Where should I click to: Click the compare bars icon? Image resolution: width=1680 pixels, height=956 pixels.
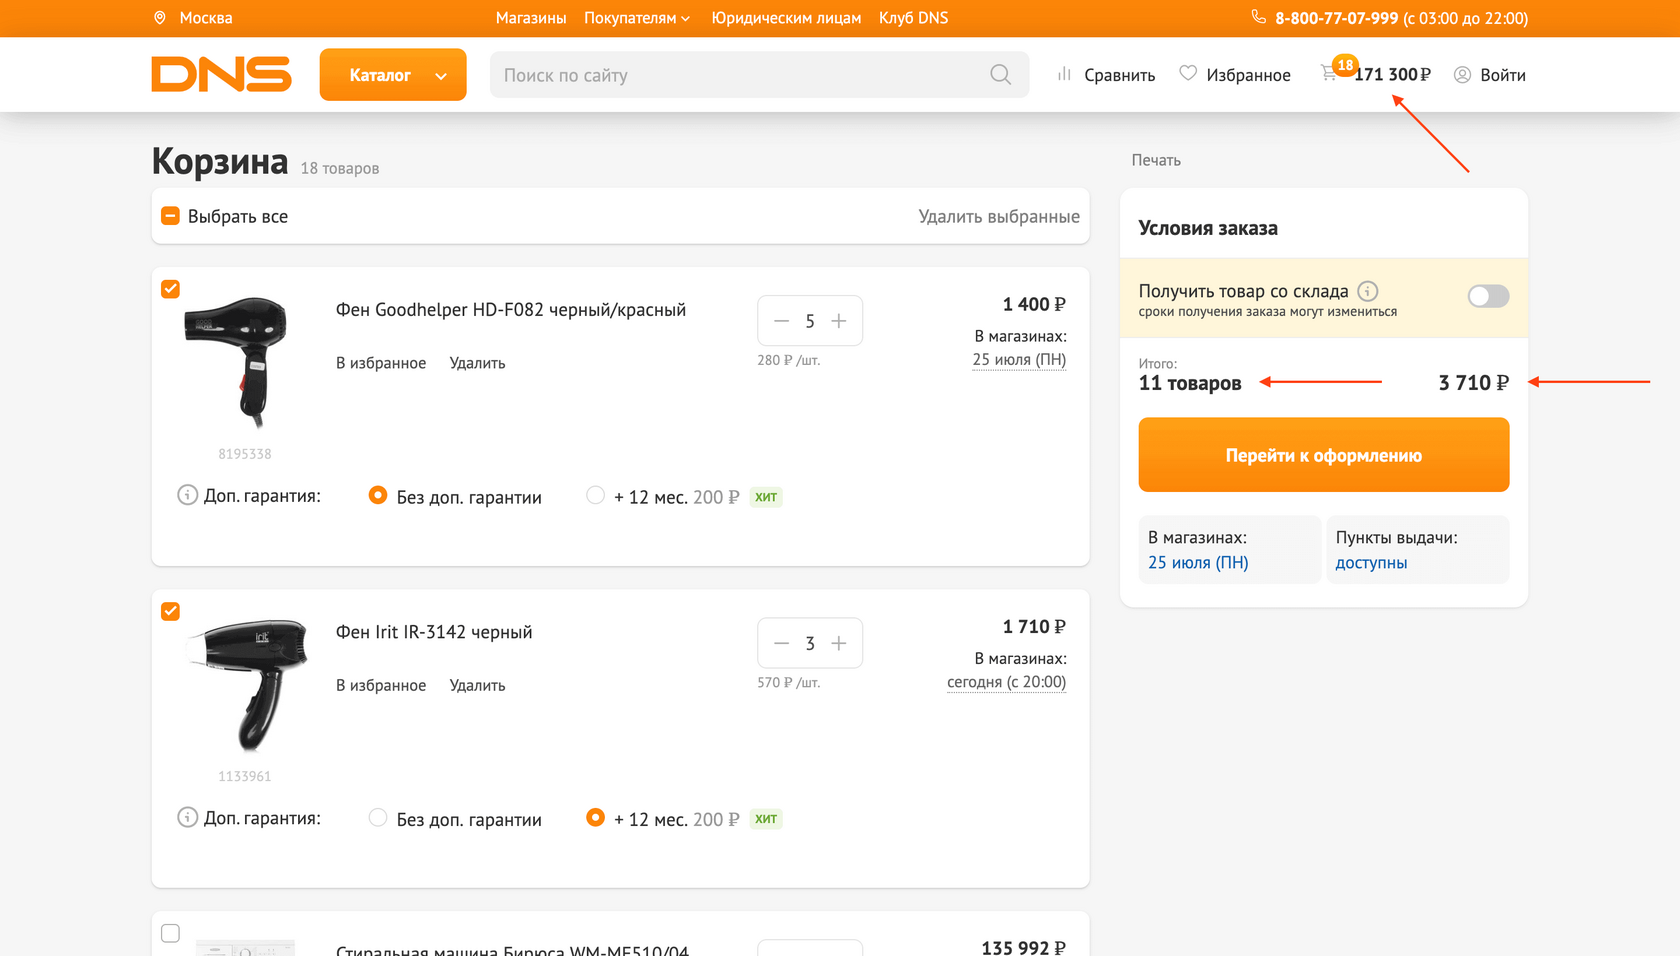click(1064, 74)
